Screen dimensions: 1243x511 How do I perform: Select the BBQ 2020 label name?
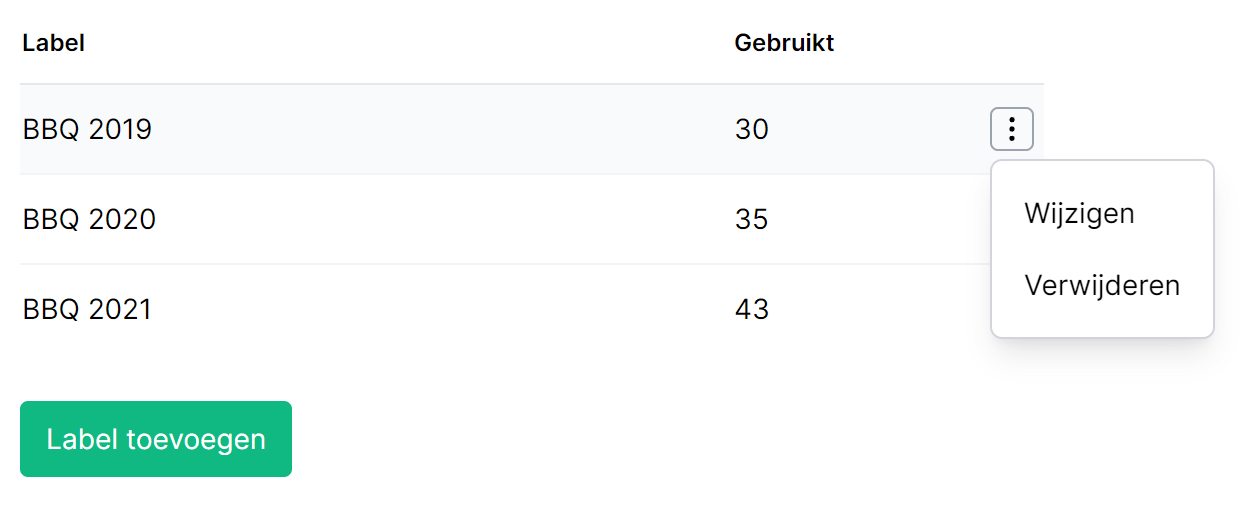click(x=89, y=219)
